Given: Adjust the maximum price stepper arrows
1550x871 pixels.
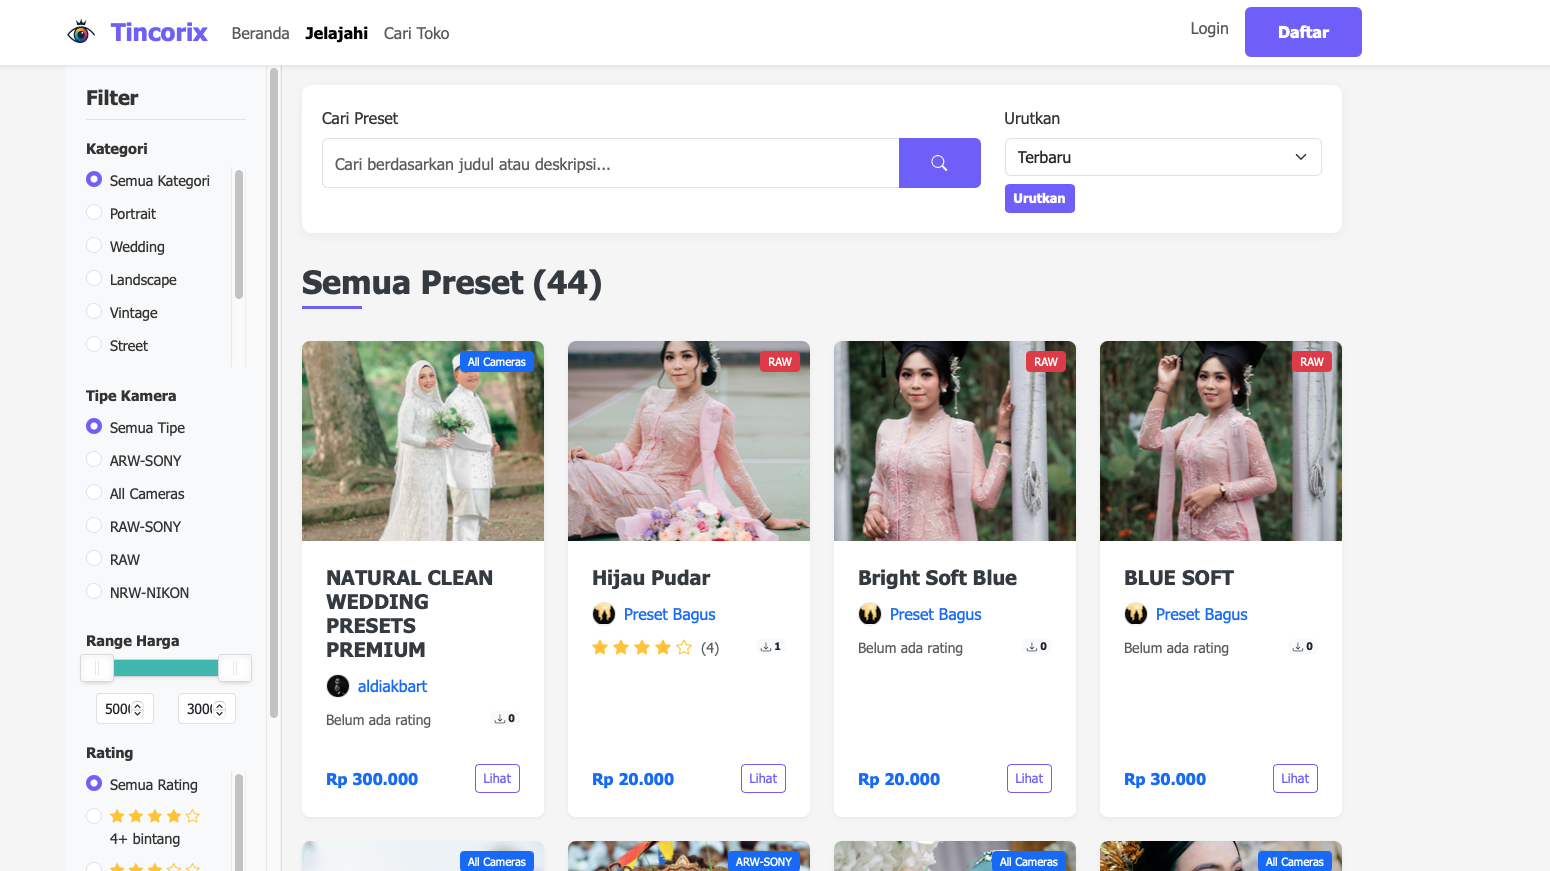Looking at the screenshot, I should (220, 709).
